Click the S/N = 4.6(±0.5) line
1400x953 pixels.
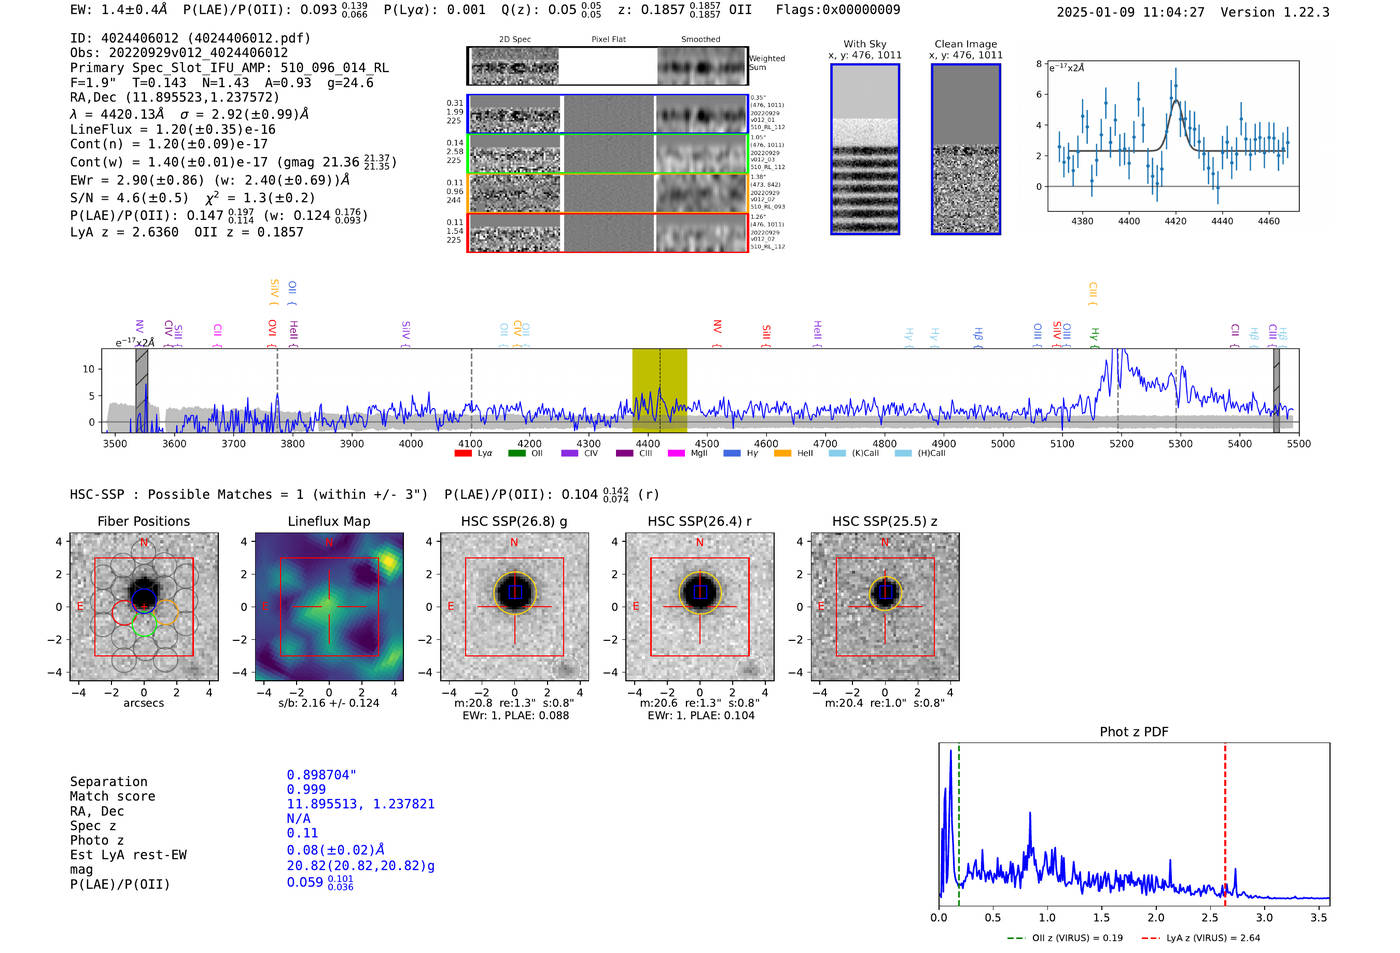pos(192,198)
